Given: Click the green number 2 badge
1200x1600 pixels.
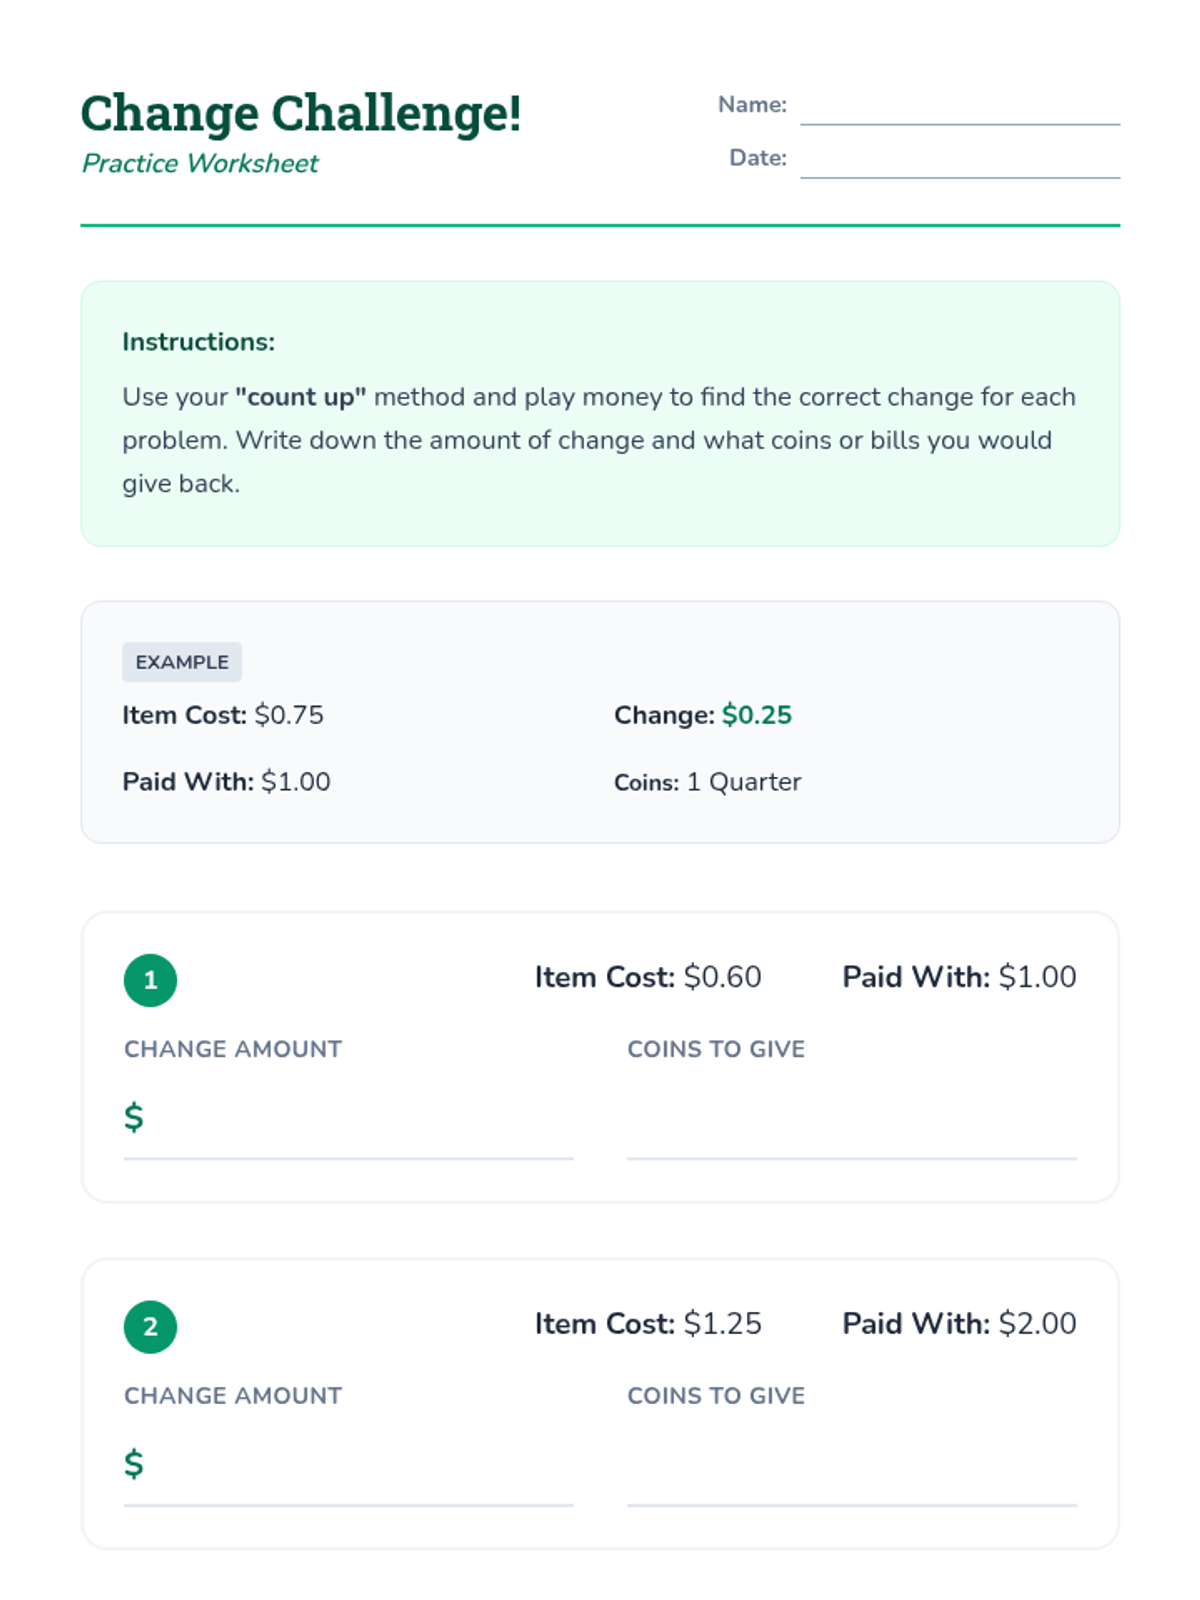Looking at the screenshot, I should pos(150,1327).
